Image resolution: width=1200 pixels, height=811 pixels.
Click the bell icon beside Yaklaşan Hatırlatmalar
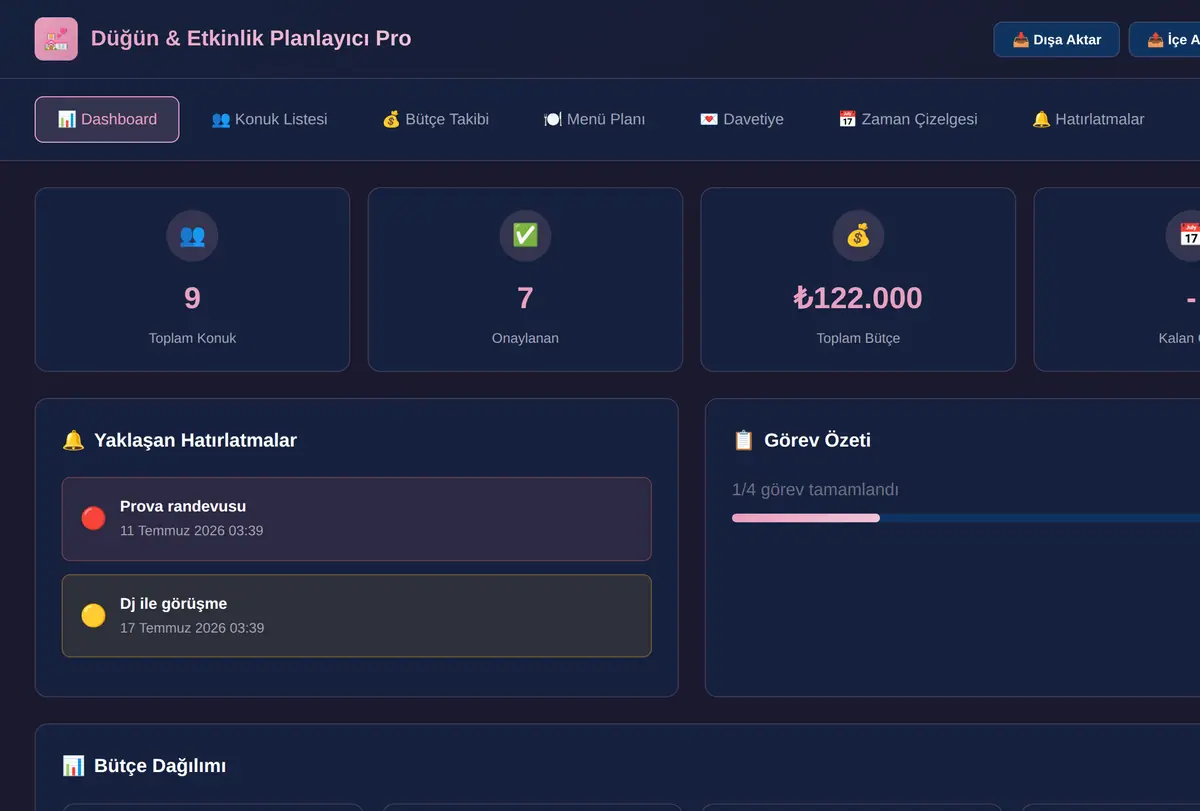73,440
